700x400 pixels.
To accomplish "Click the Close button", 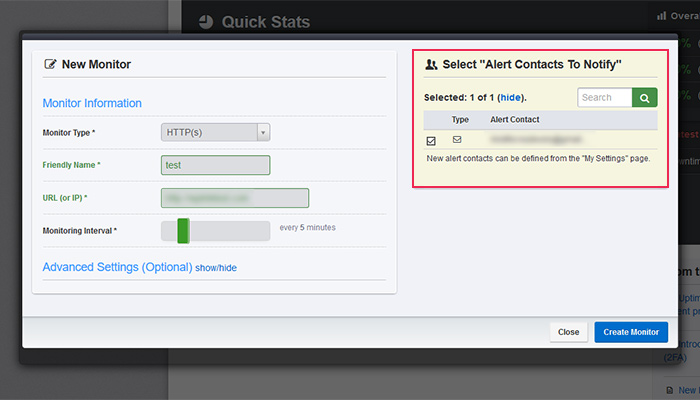I will coord(568,332).
